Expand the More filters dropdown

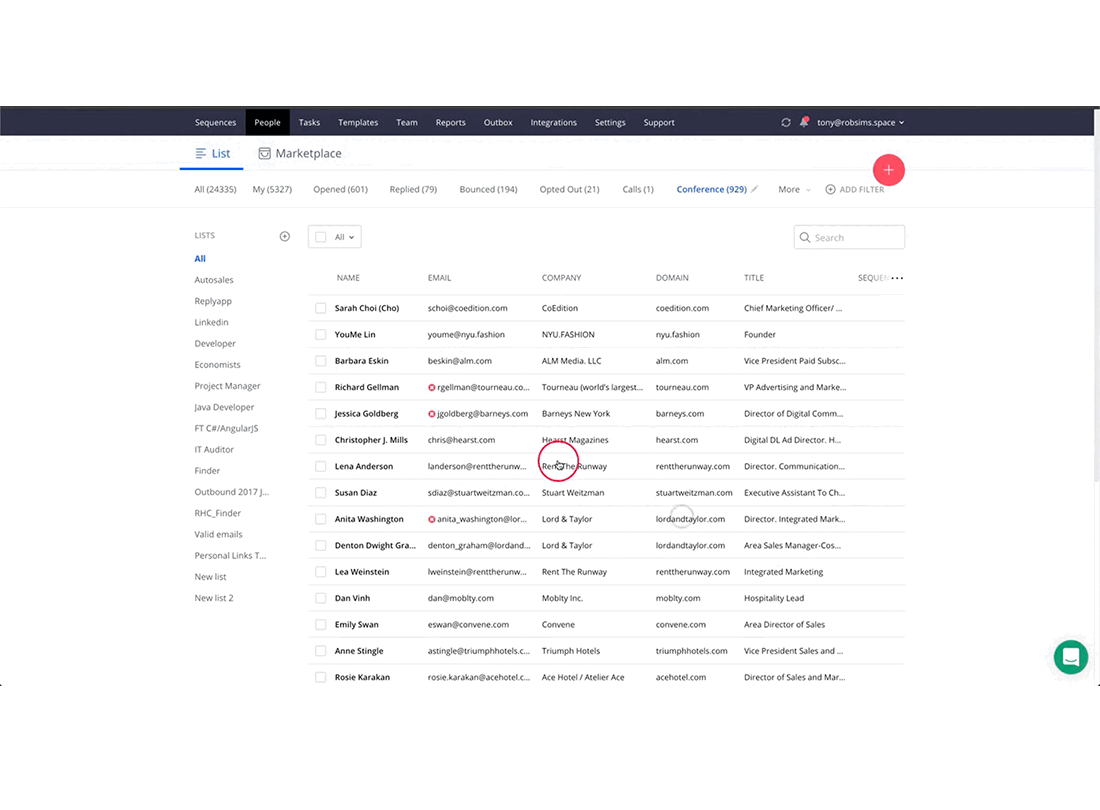point(793,189)
